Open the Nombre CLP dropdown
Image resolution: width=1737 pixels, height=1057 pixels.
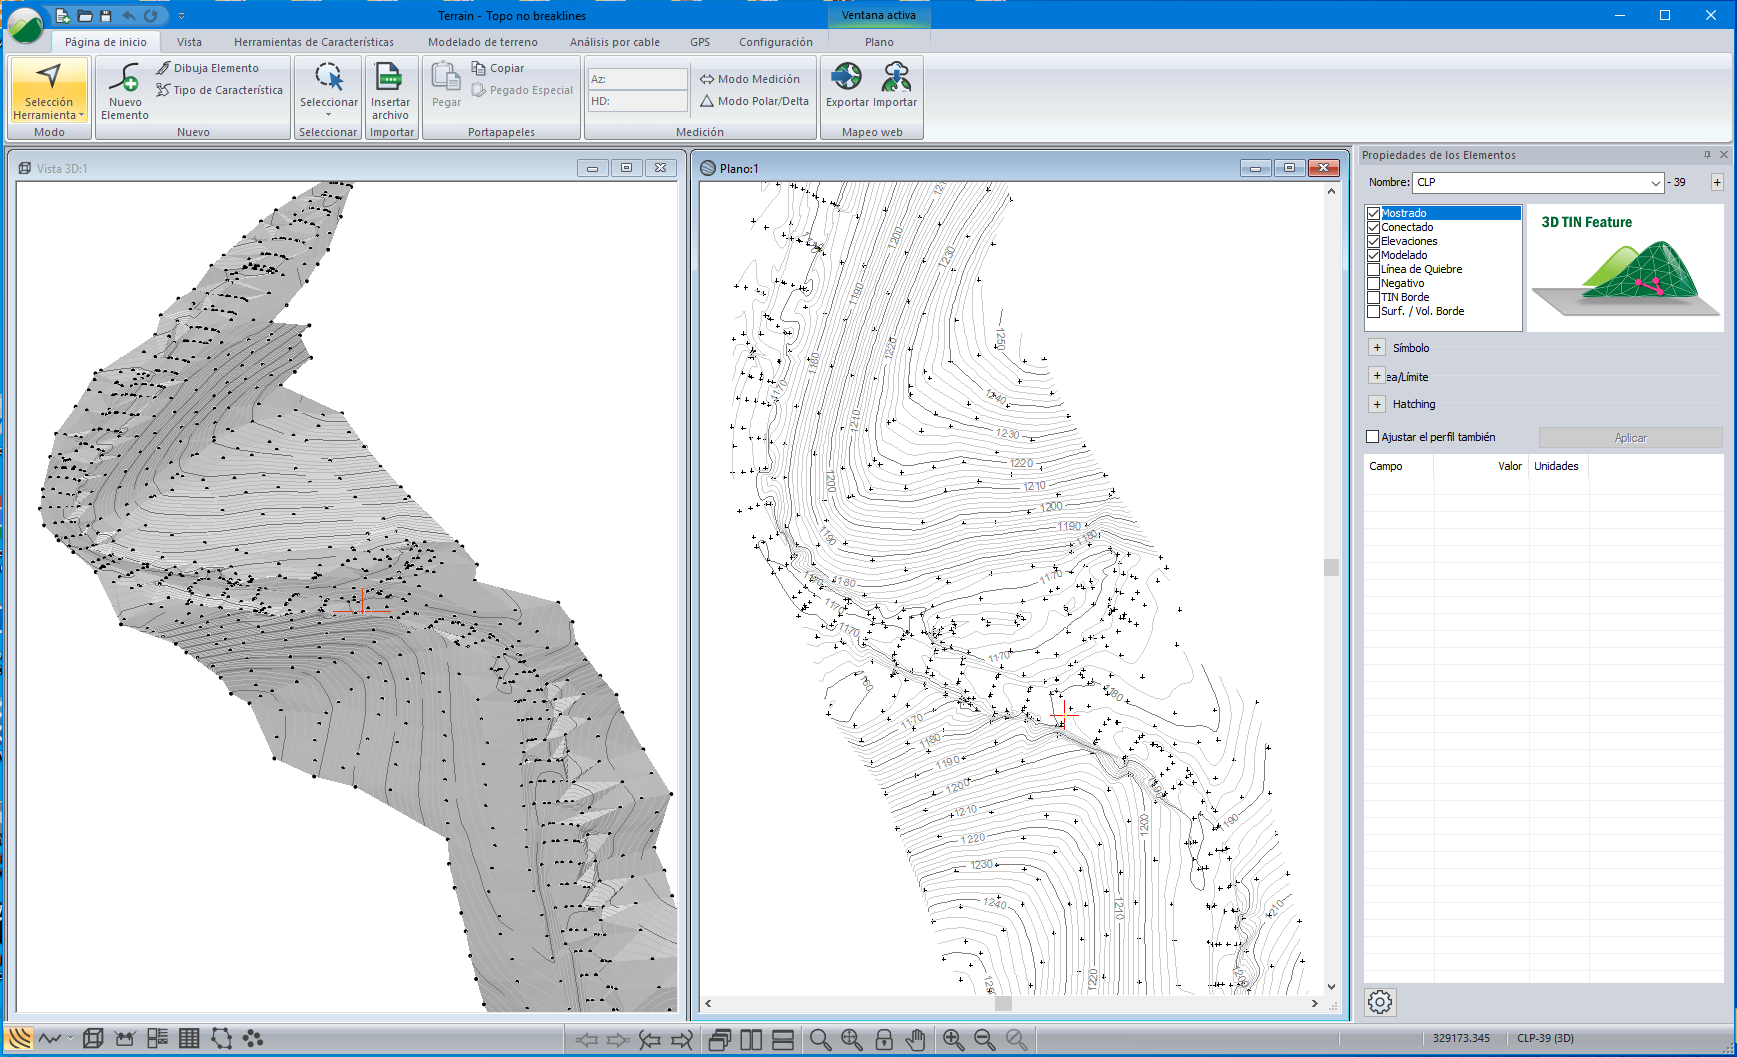tap(1655, 183)
